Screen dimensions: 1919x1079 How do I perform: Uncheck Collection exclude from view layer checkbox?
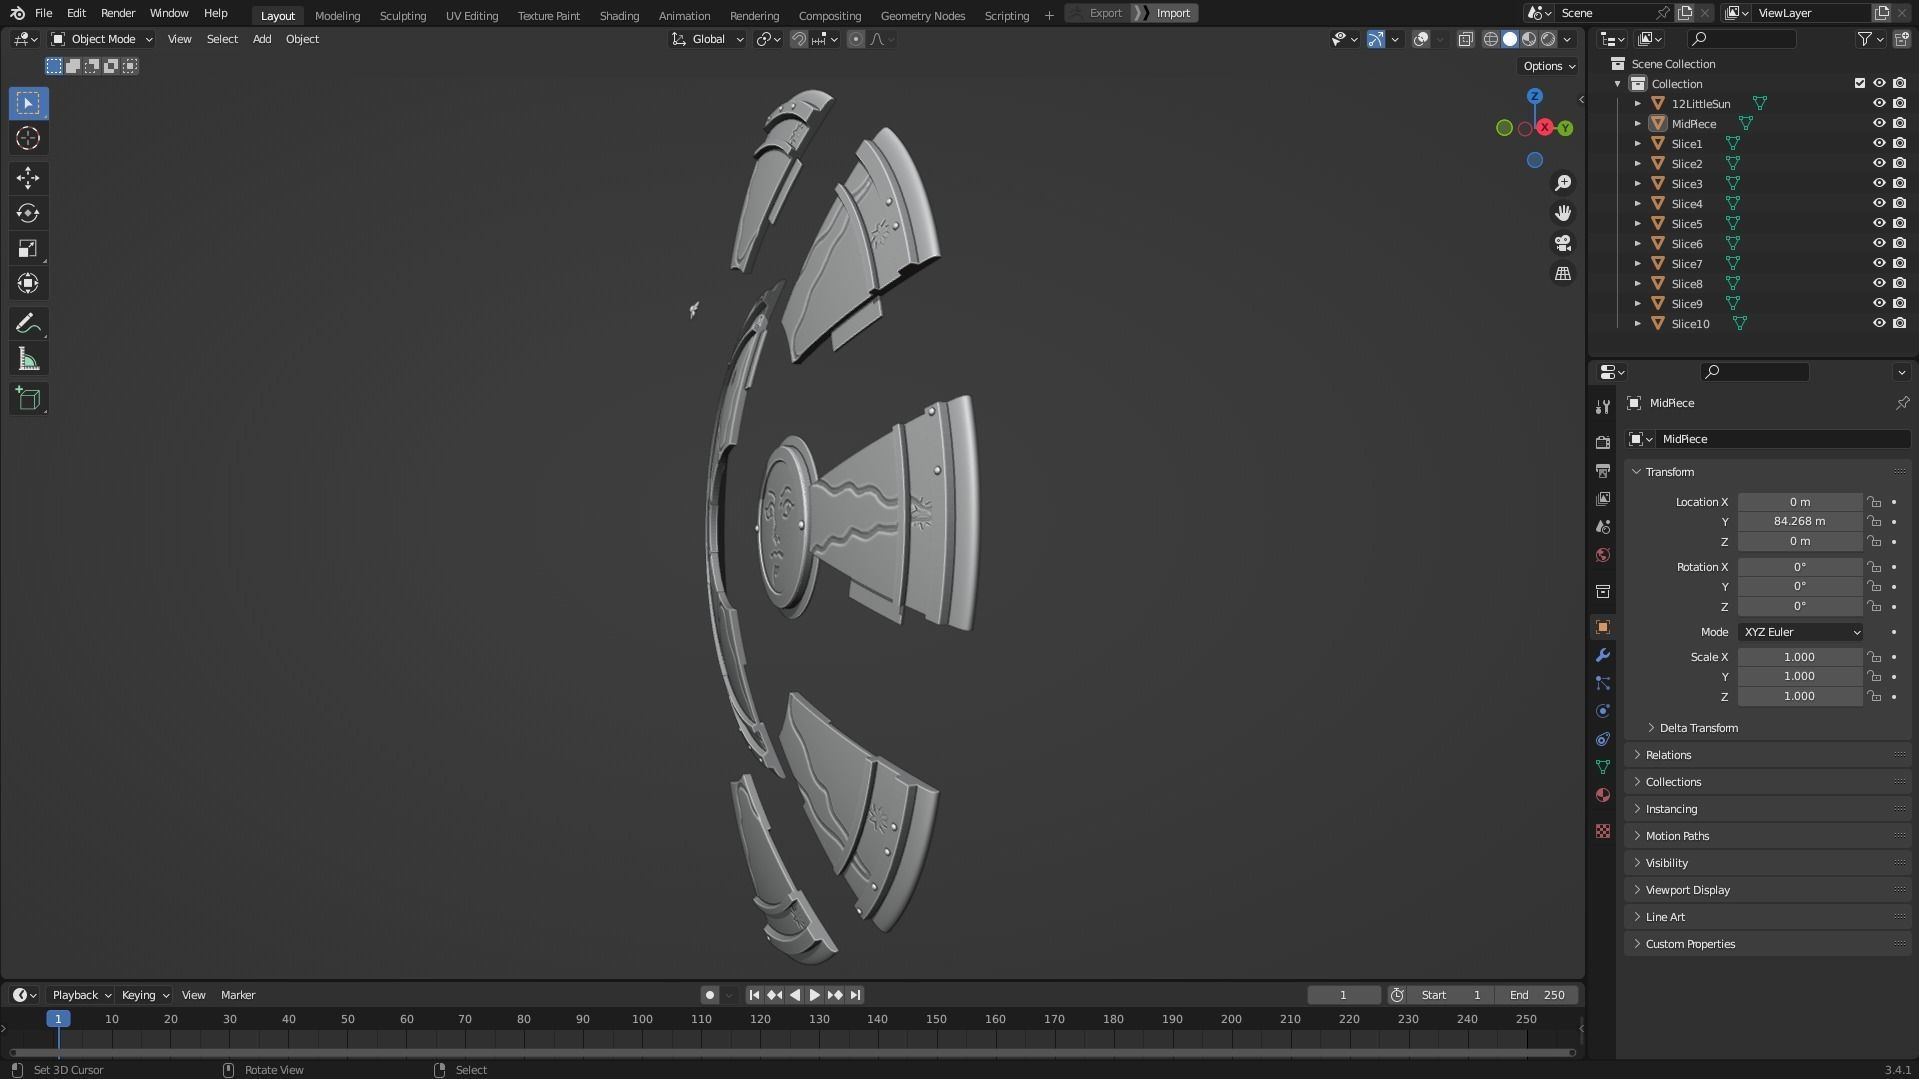1860,83
